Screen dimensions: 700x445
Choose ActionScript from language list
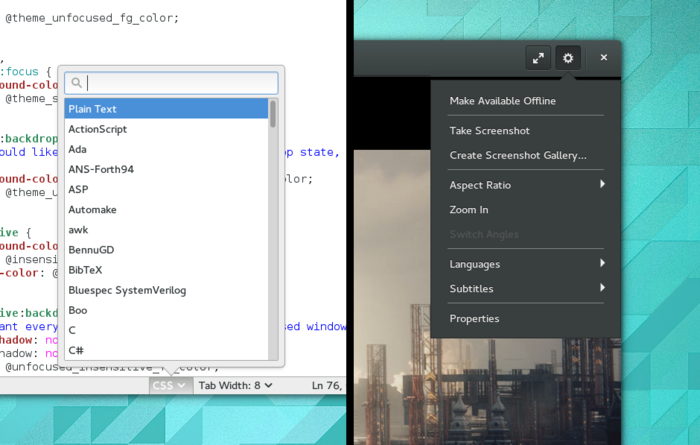pyautogui.click(x=166, y=129)
